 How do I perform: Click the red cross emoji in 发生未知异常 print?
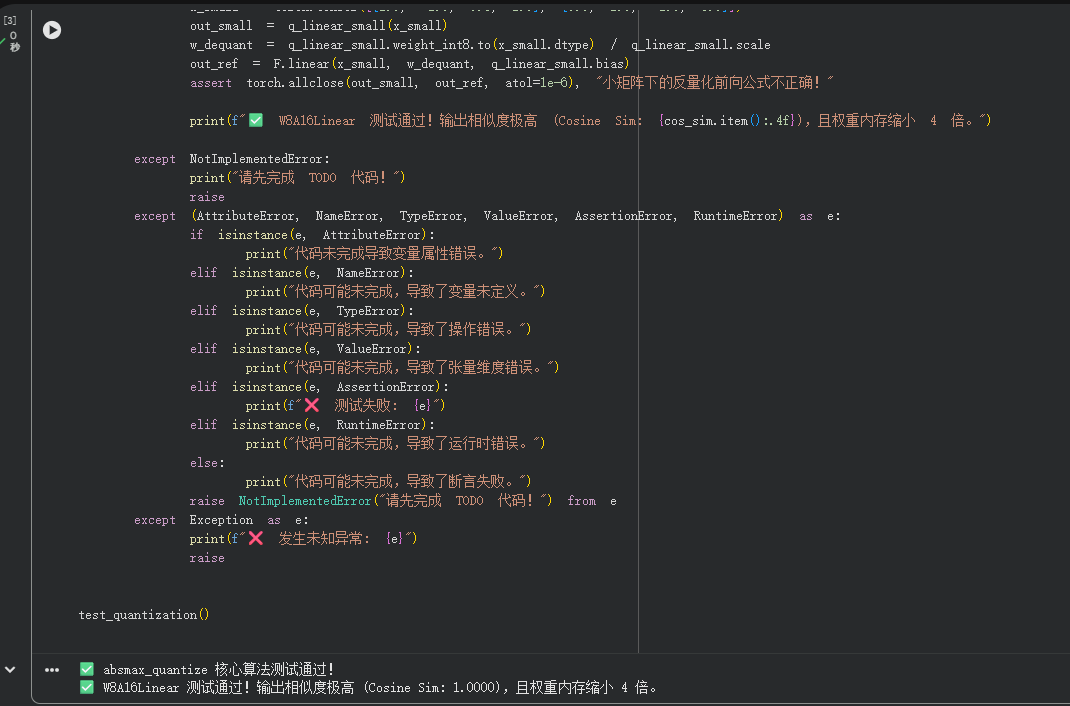[256, 538]
